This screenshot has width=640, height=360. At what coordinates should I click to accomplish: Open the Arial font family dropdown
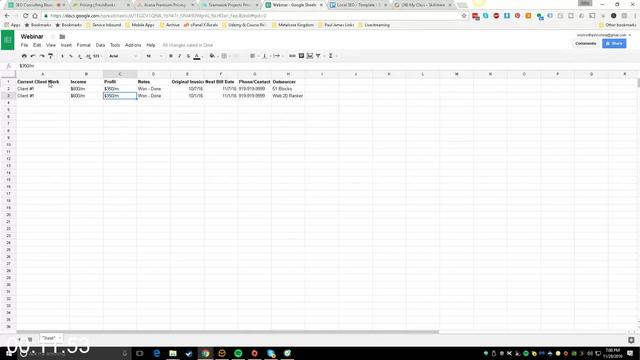click(x=123, y=56)
